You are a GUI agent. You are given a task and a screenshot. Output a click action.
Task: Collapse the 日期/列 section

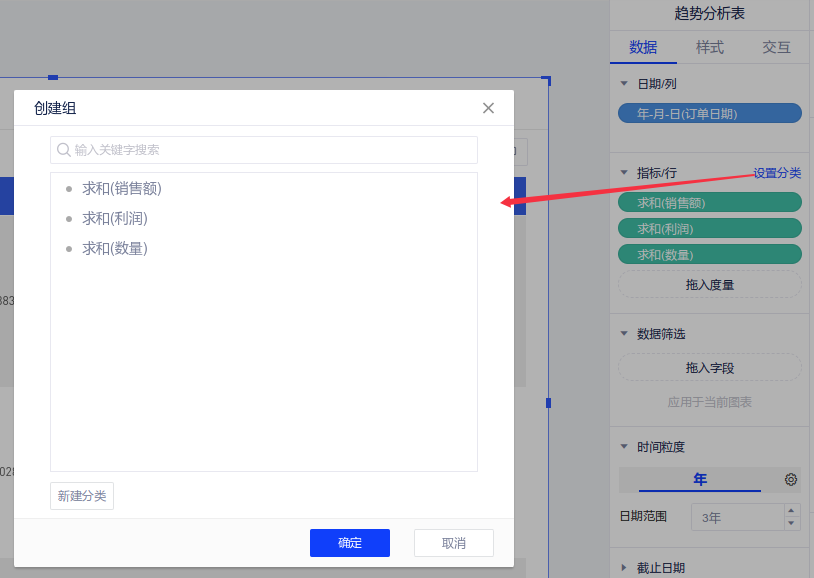(625, 84)
